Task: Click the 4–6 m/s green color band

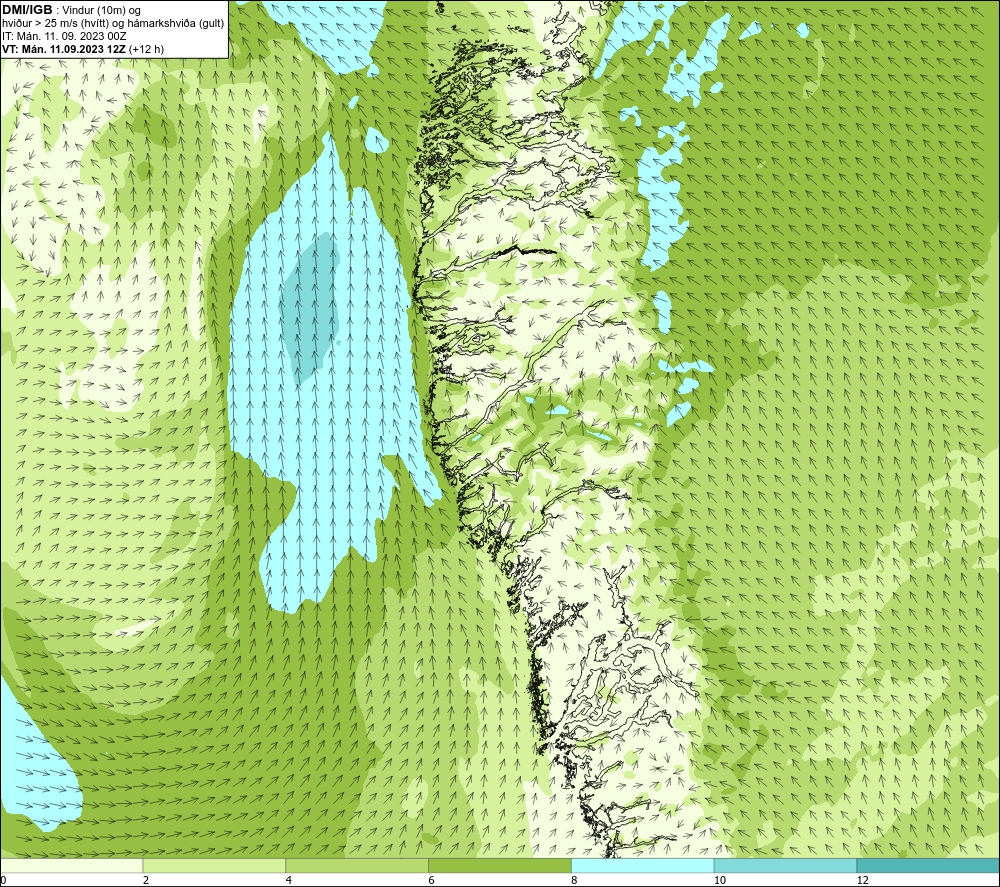Action: (357, 866)
